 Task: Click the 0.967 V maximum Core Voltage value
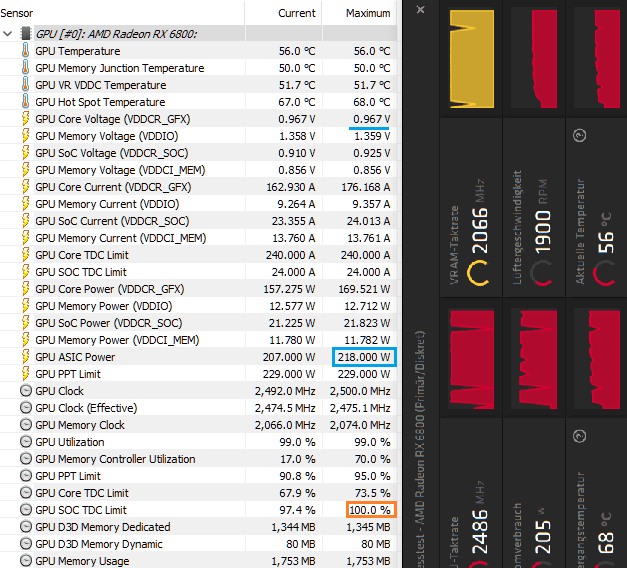(371, 119)
